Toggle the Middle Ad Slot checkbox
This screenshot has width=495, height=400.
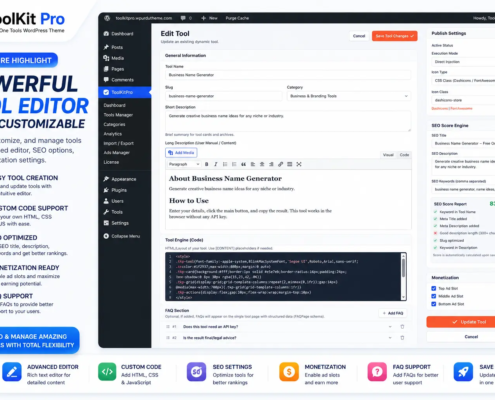click(x=434, y=296)
